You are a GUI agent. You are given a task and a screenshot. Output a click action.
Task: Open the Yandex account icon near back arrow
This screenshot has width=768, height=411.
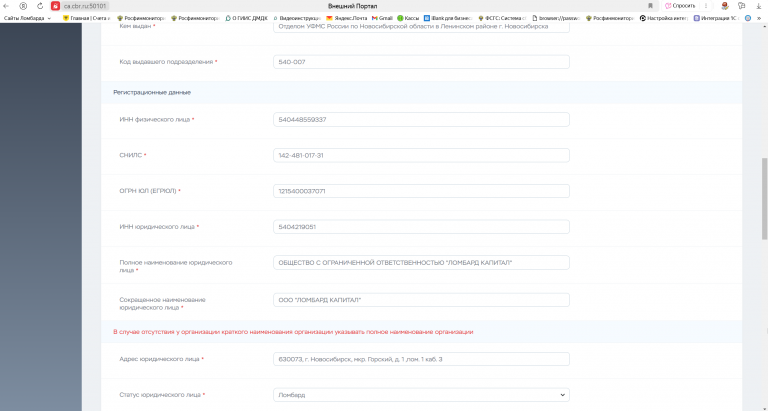click(23, 6)
